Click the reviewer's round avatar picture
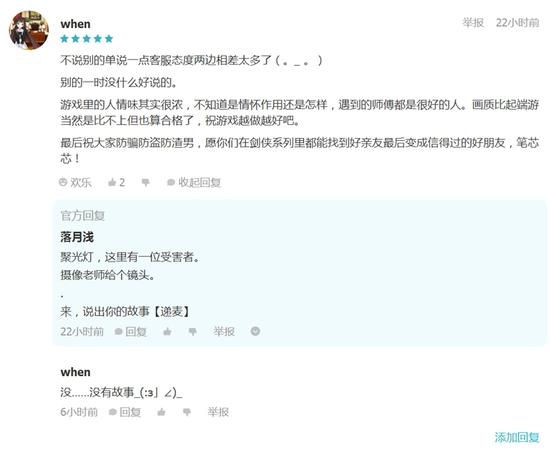The height and width of the screenshot is (455, 550). pos(29,30)
